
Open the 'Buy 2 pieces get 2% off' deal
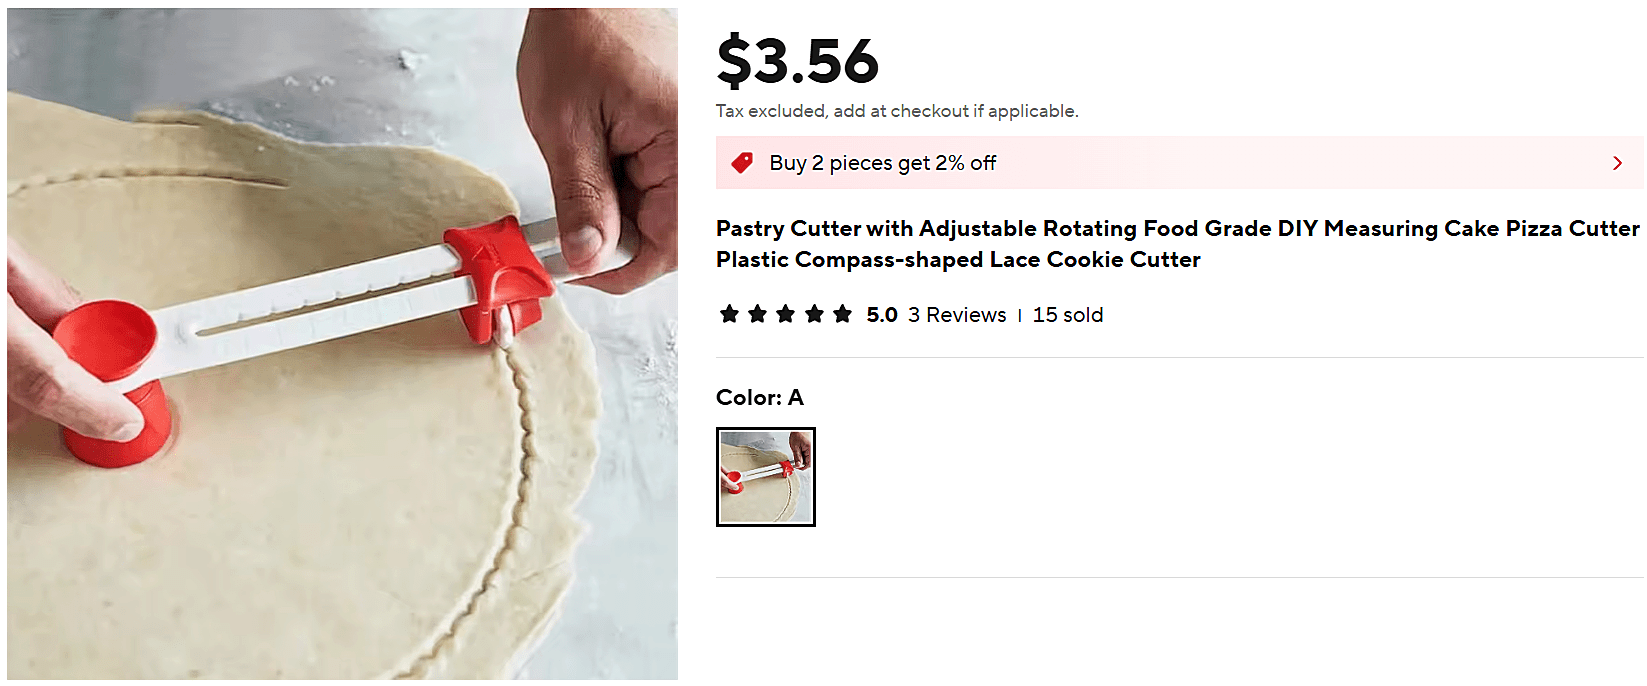click(882, 163)
